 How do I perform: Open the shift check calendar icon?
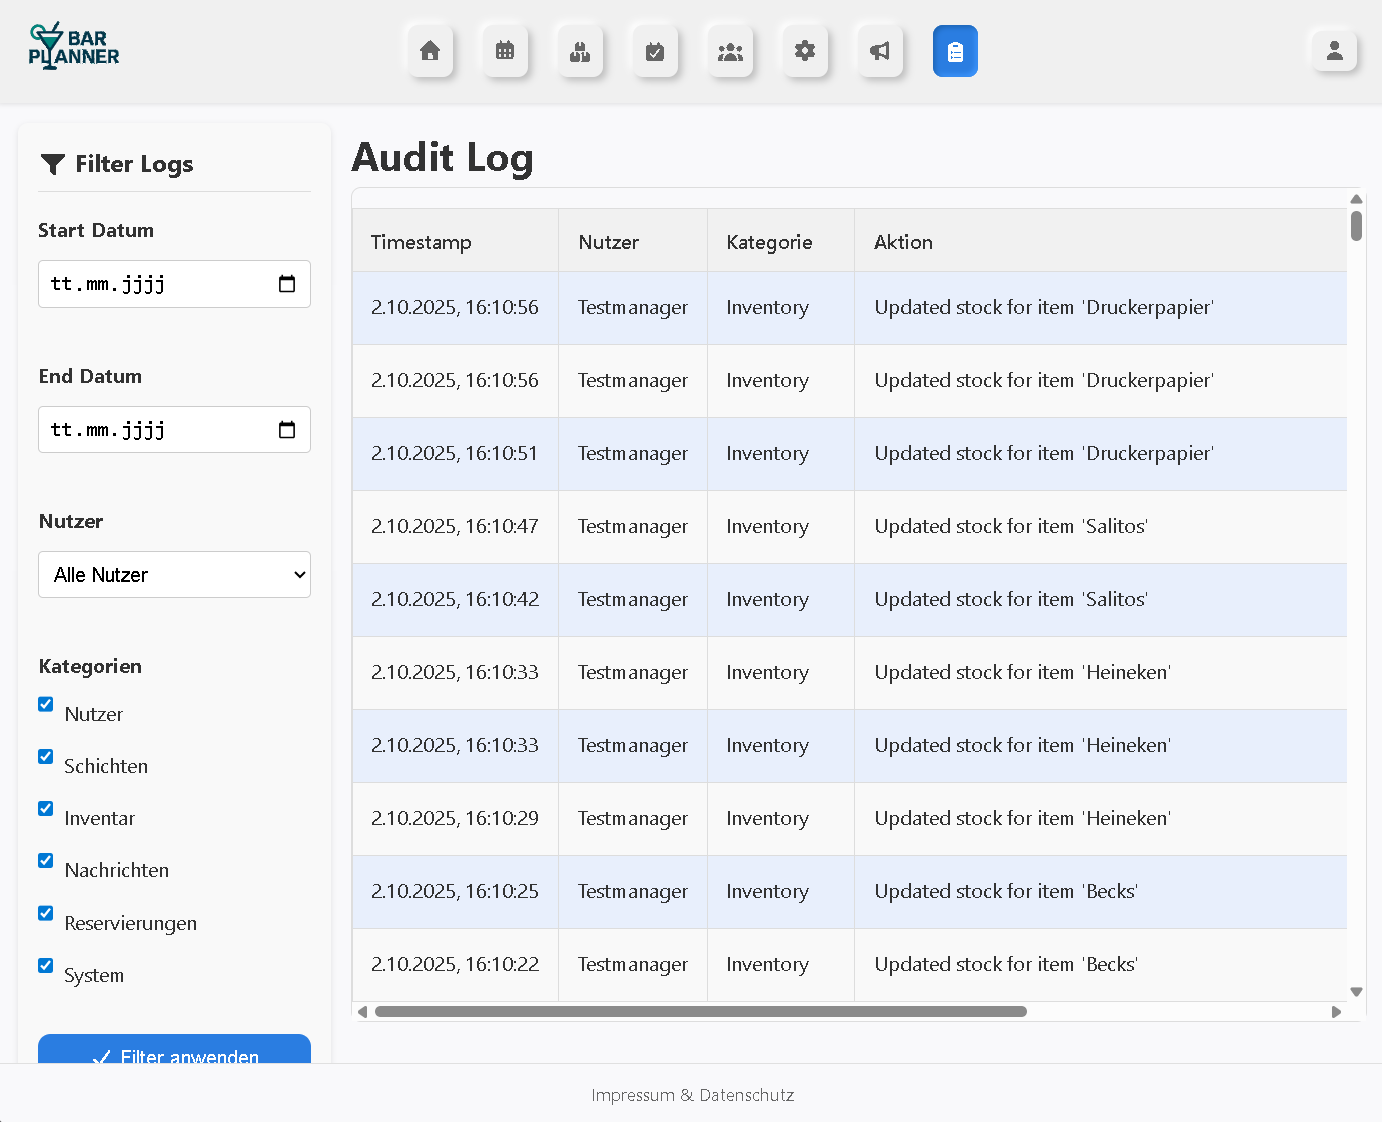click(x=655, y=51)
